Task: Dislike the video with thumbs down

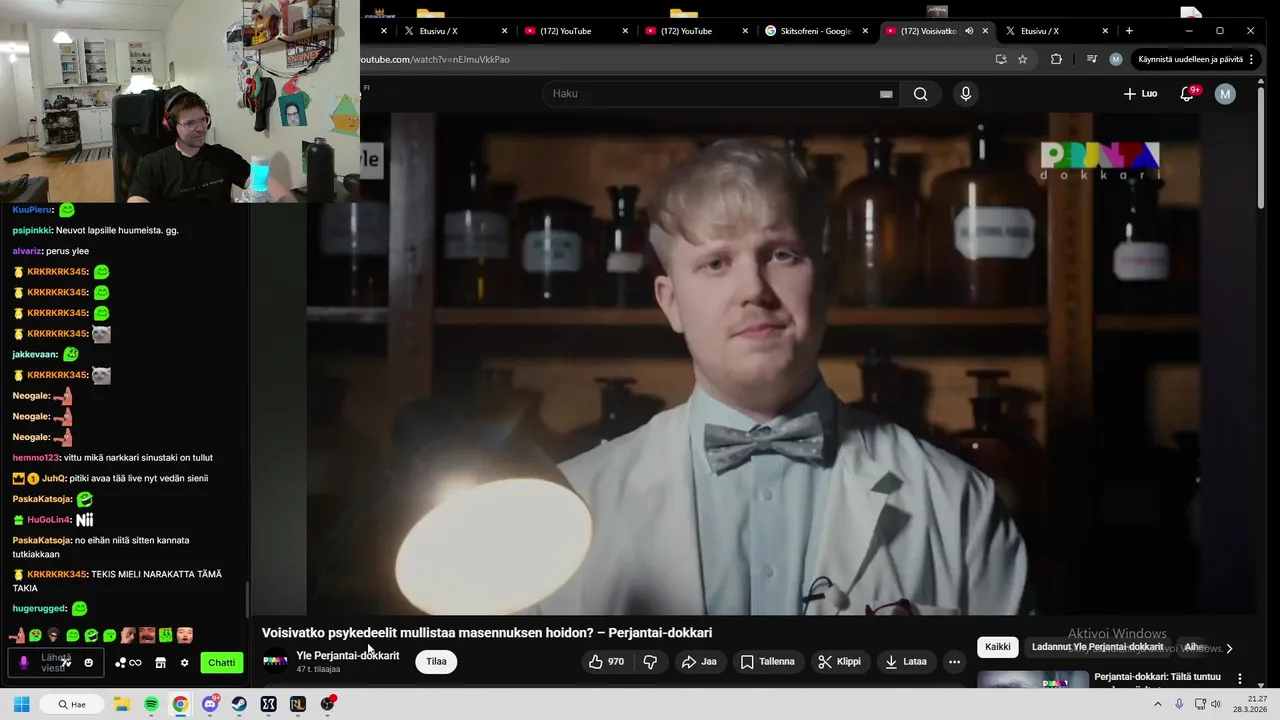Action: pyautogui.click(x=650, y=662)
